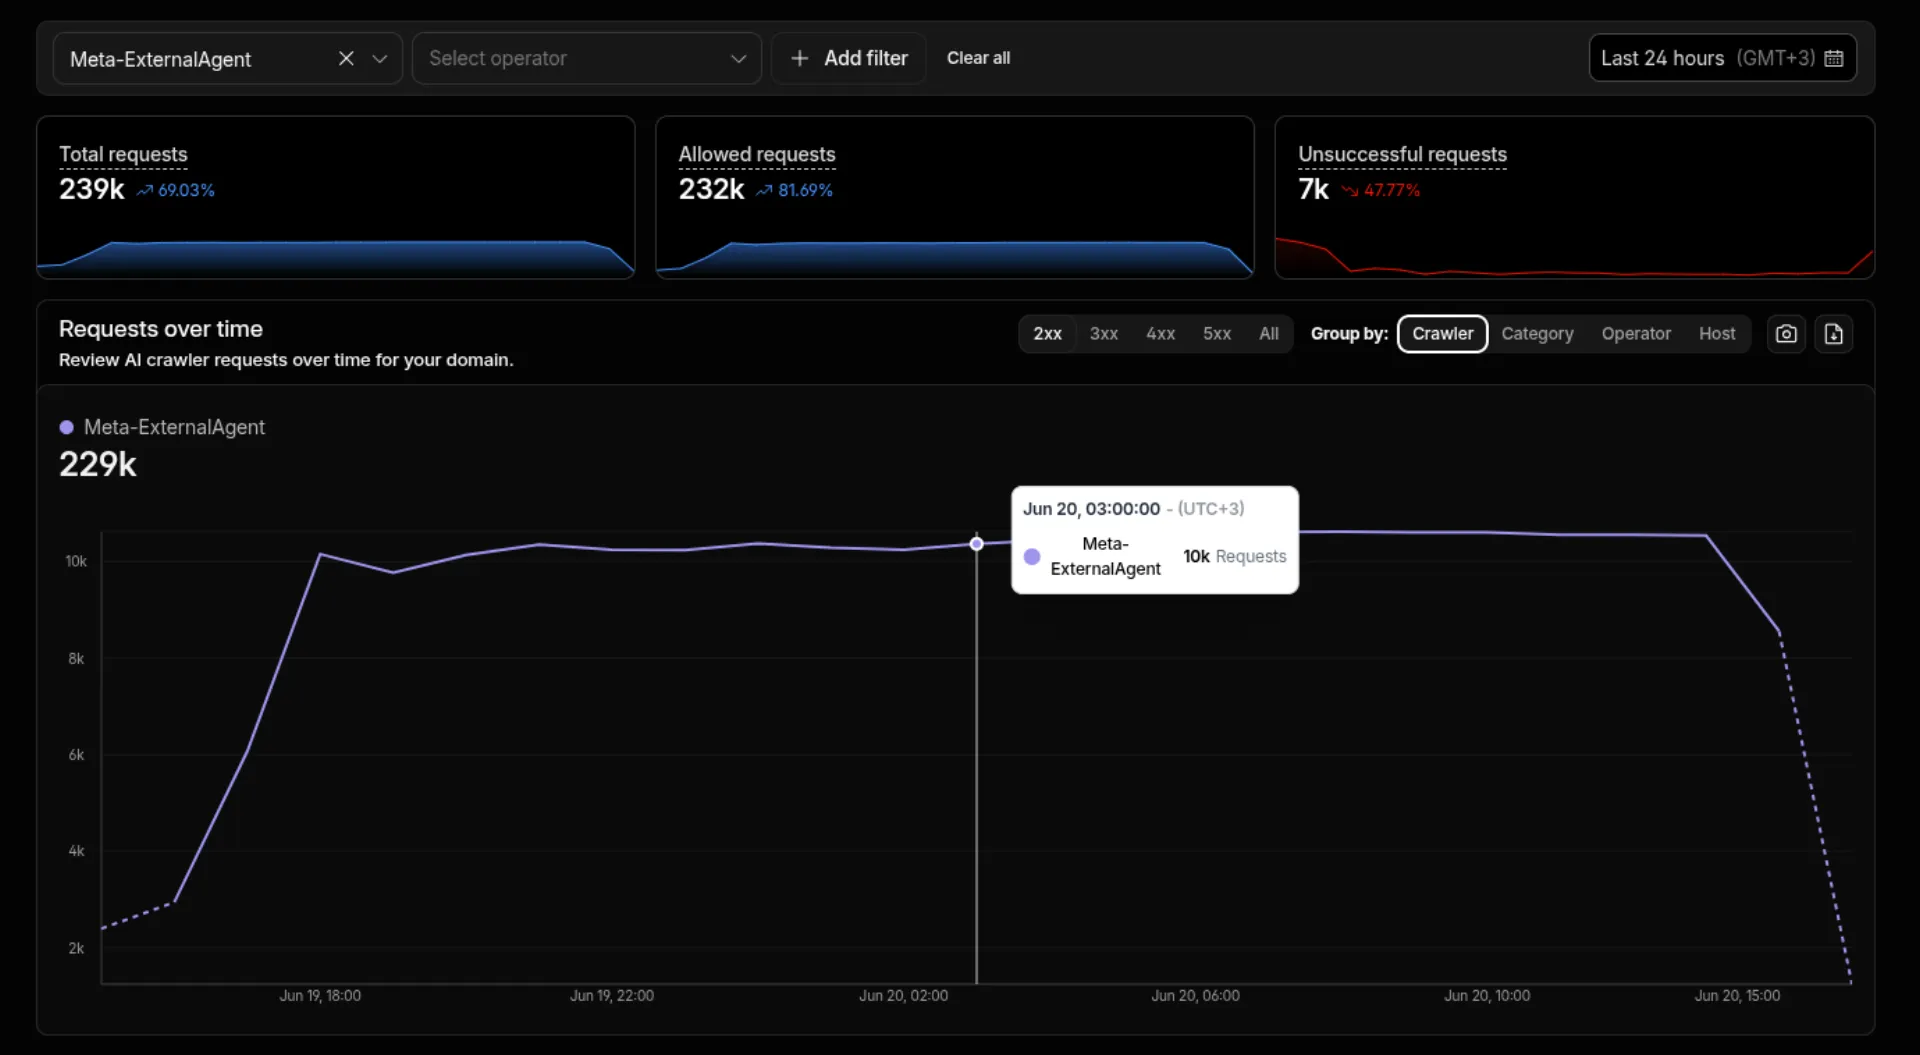Image resolution: width=1920 pixels, height=1055 pixels.
Task: Click the Requests over time heading
Action: coord(161,329)
